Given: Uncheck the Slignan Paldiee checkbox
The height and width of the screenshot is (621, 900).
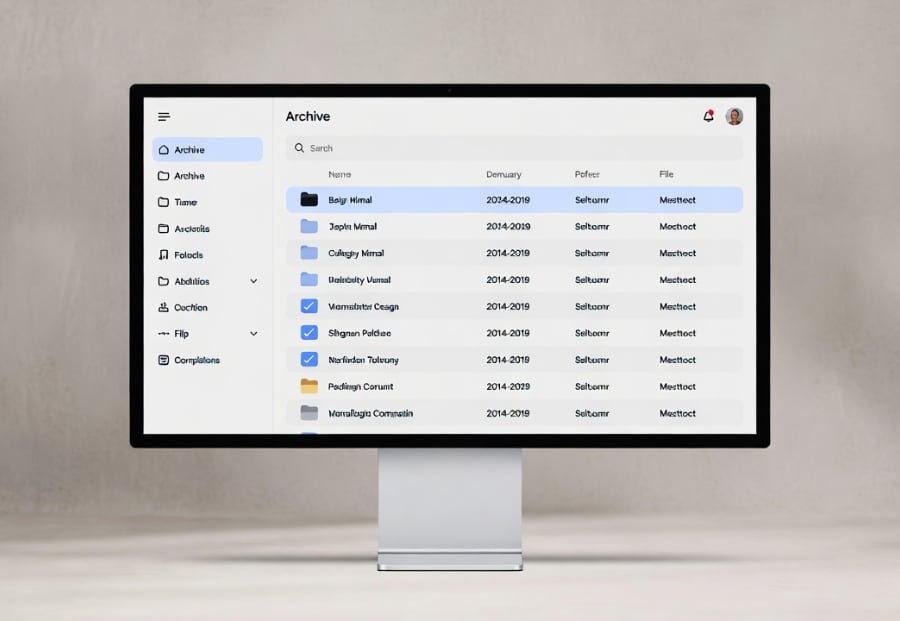Looking at the screenshot, I should [x=309, y=333].
